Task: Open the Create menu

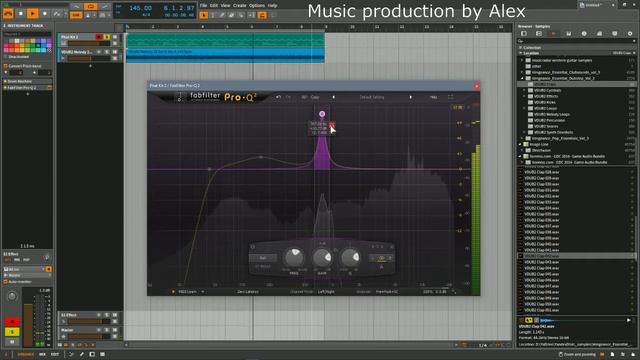Action: [240, 5]
